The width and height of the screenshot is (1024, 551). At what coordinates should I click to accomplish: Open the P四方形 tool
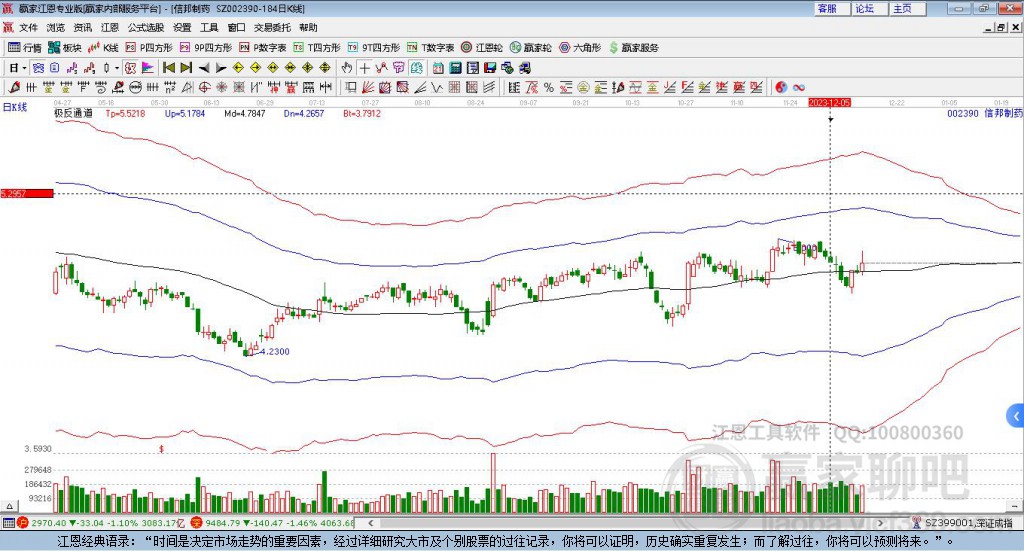point(149,48)
